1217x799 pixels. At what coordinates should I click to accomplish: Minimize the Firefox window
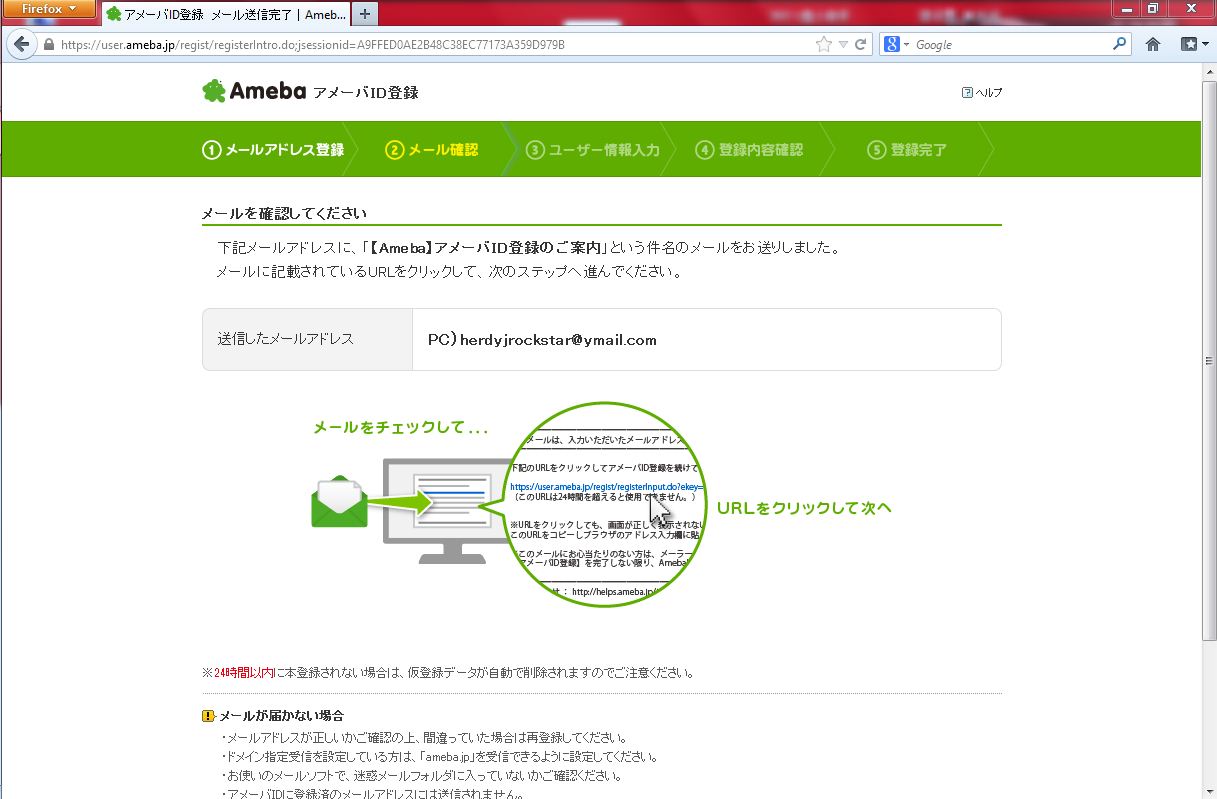[1126, 8]
